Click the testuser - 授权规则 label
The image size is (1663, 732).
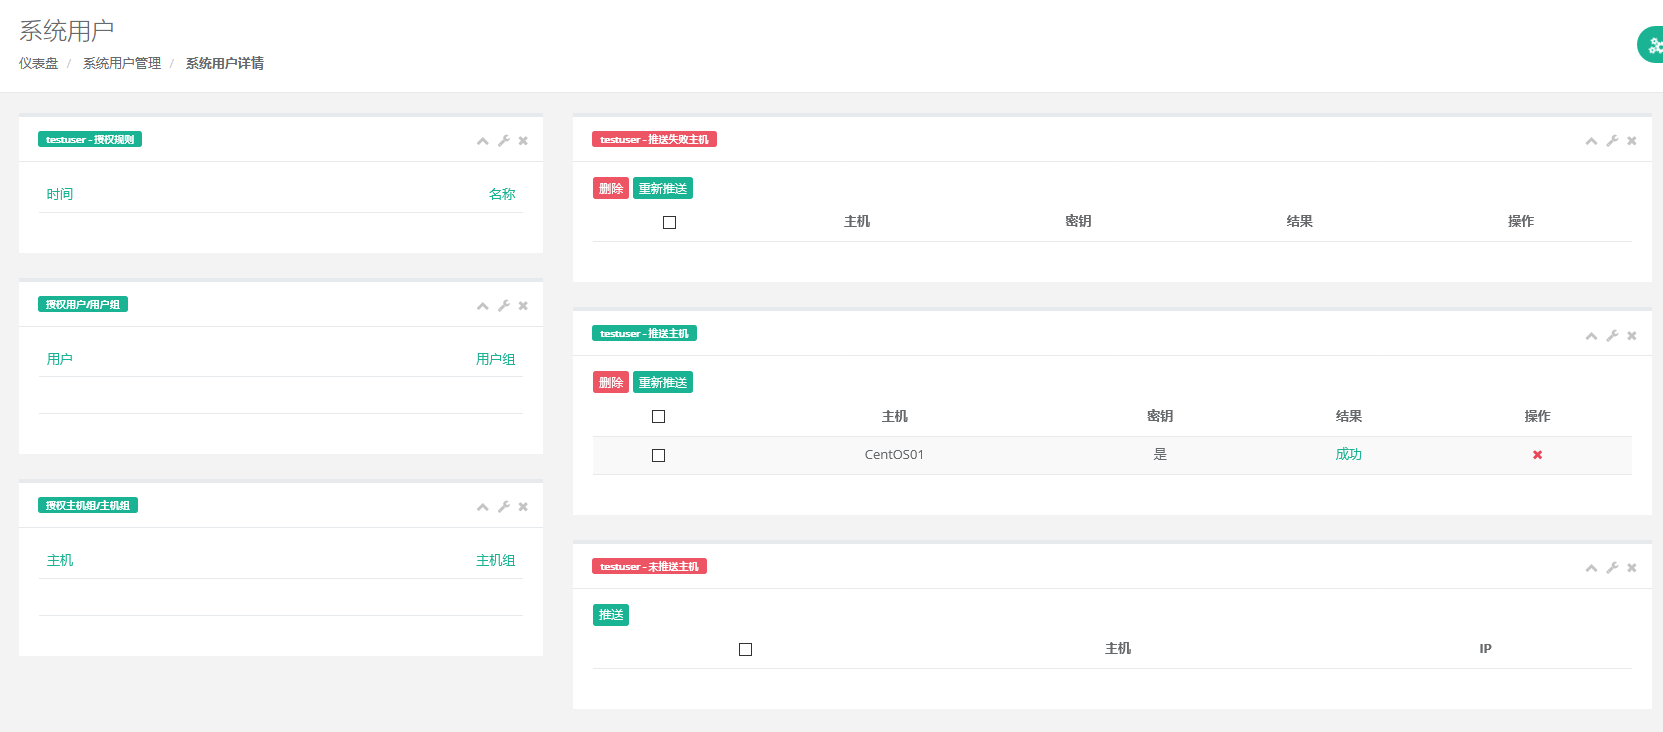point(90,139)
